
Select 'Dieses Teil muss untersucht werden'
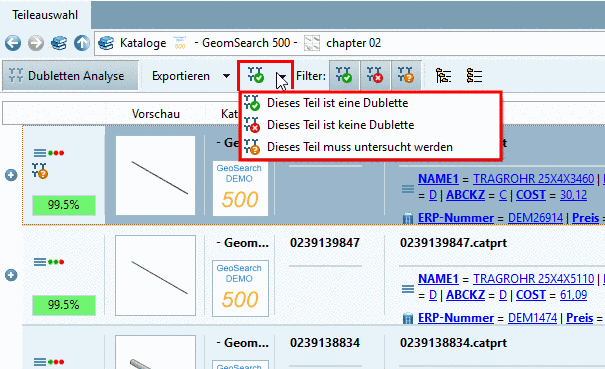[370, 147]
